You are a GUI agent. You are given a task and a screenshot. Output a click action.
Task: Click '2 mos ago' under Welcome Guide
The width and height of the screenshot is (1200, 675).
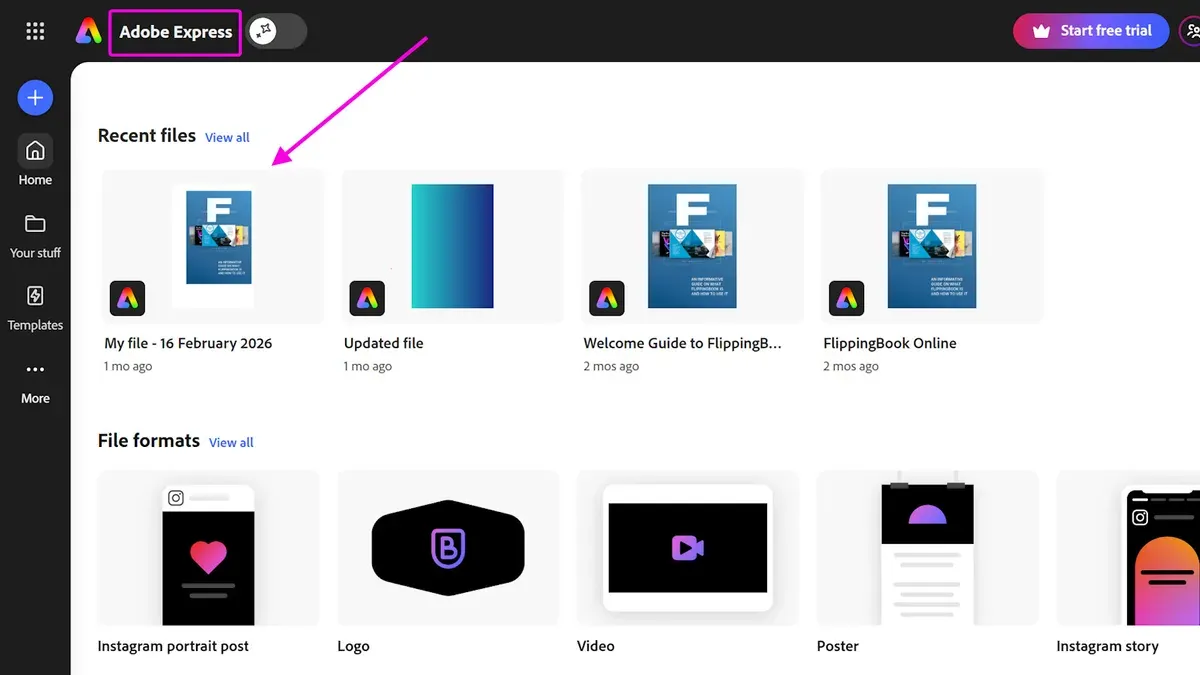tap(611, 366)
